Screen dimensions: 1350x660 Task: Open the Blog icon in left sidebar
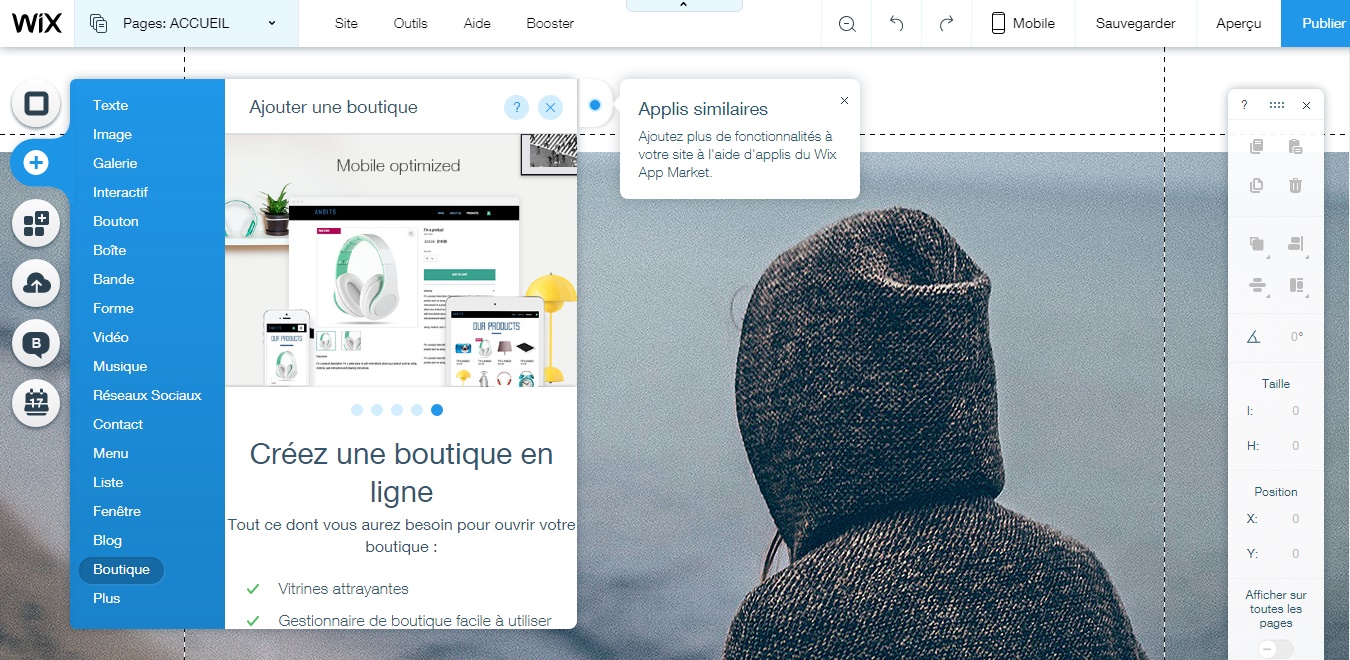[37, 343]
